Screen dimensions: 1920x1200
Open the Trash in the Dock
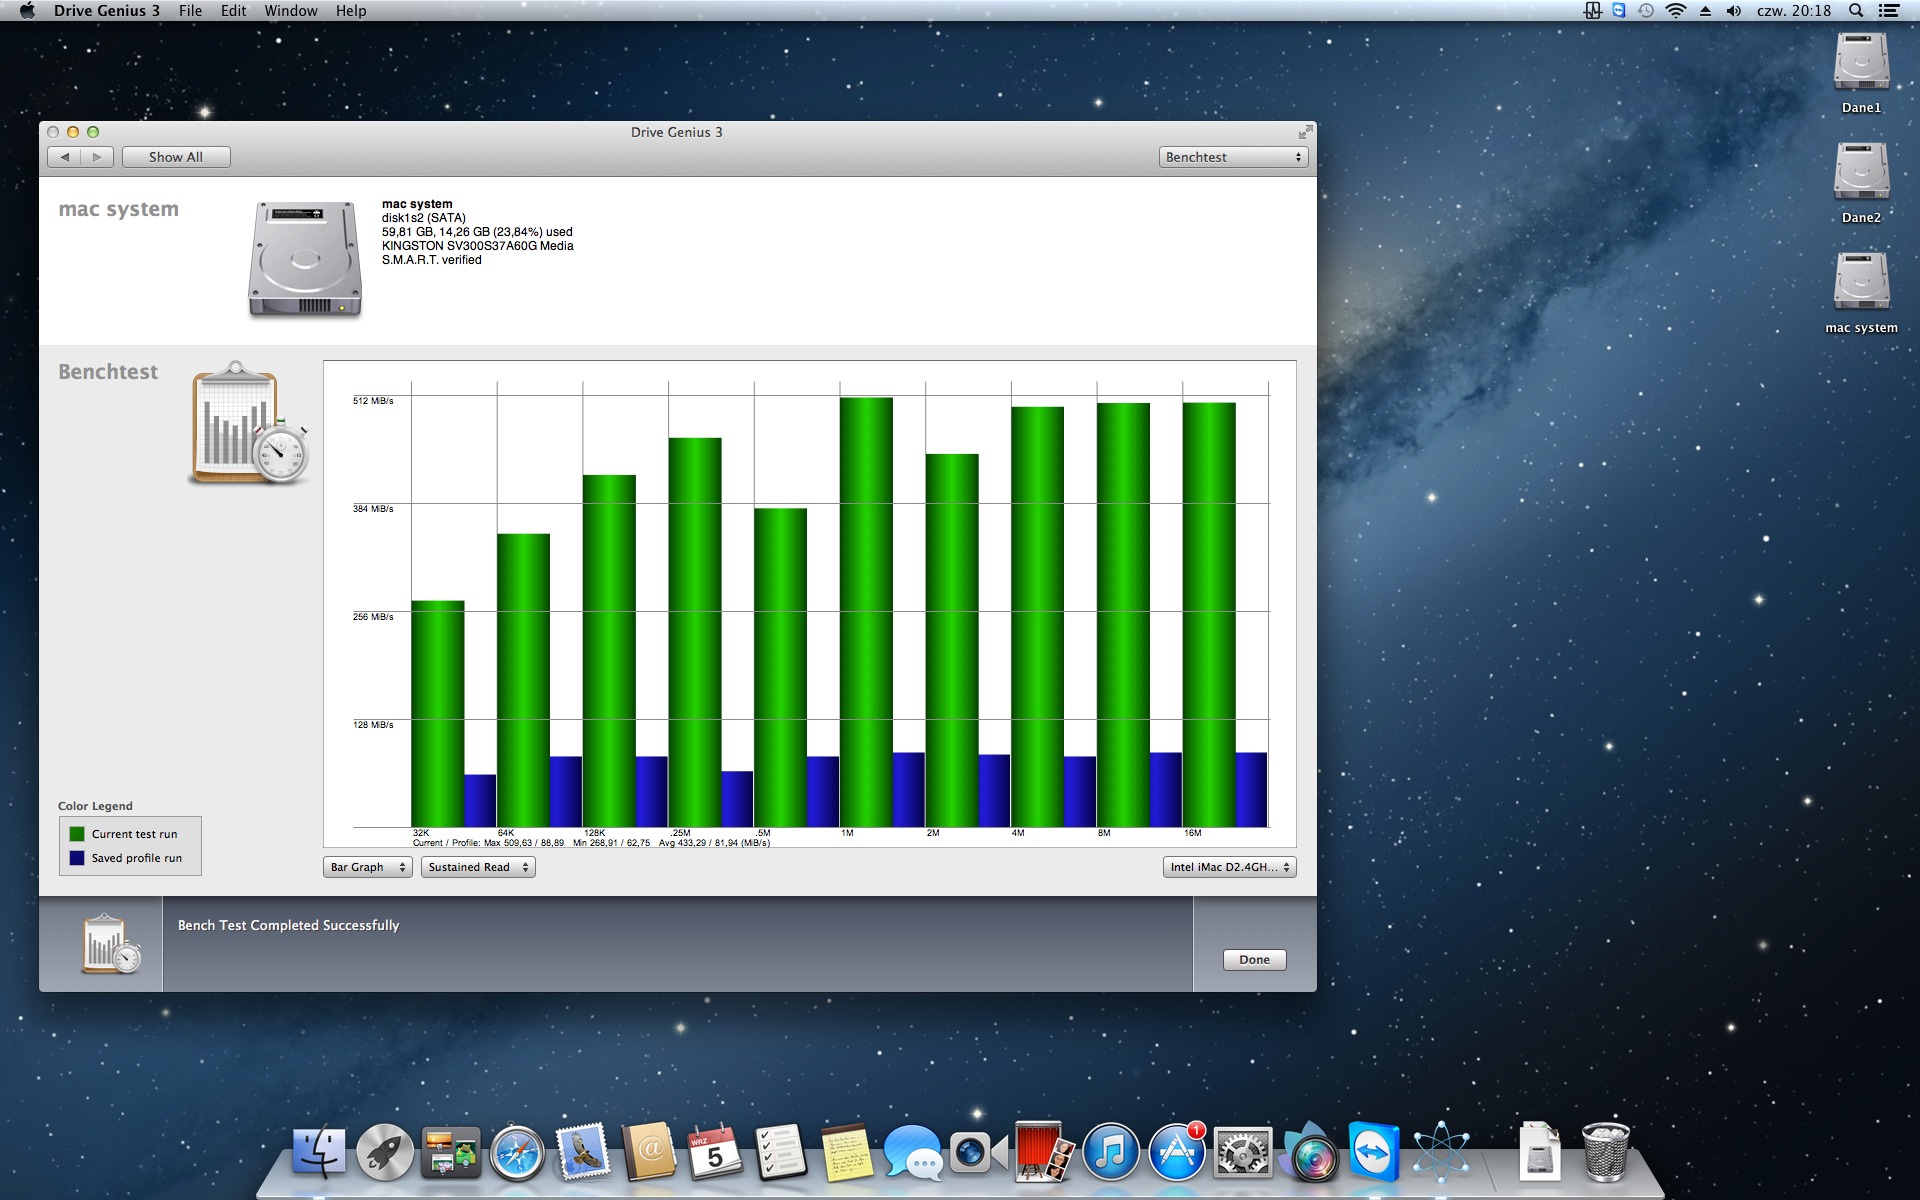pos(1605,1151)
